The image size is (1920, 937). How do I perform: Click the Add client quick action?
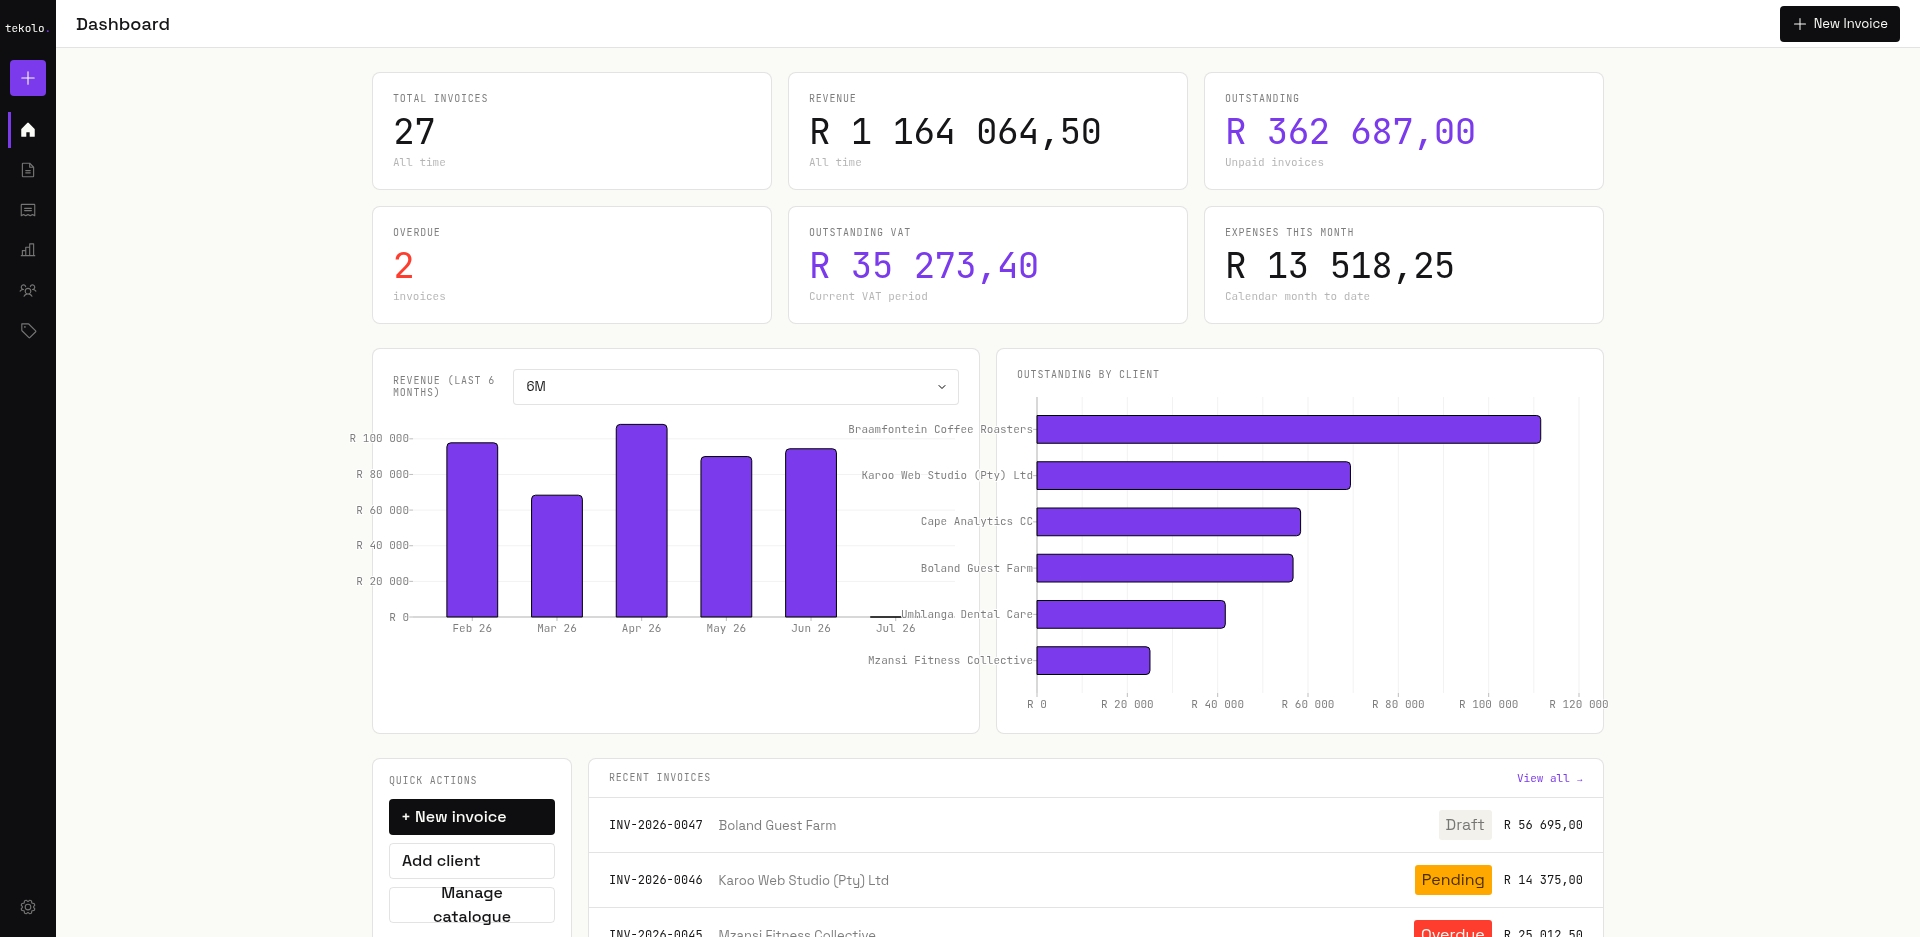pyautogui.click(x=472, y=861)
